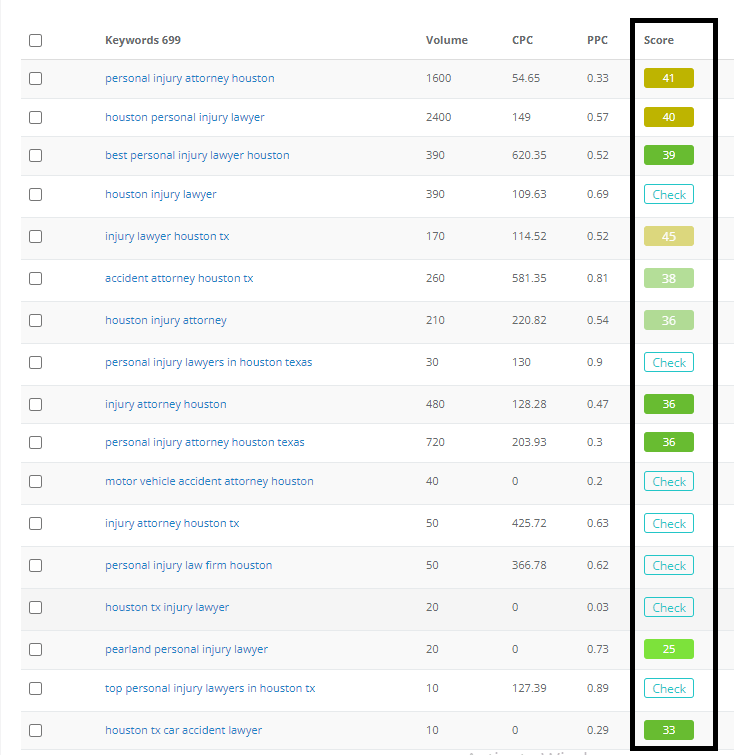This screenshot has width=734, height=755.
Task: Click the houston injury attorney link
Action: point(166,321)
